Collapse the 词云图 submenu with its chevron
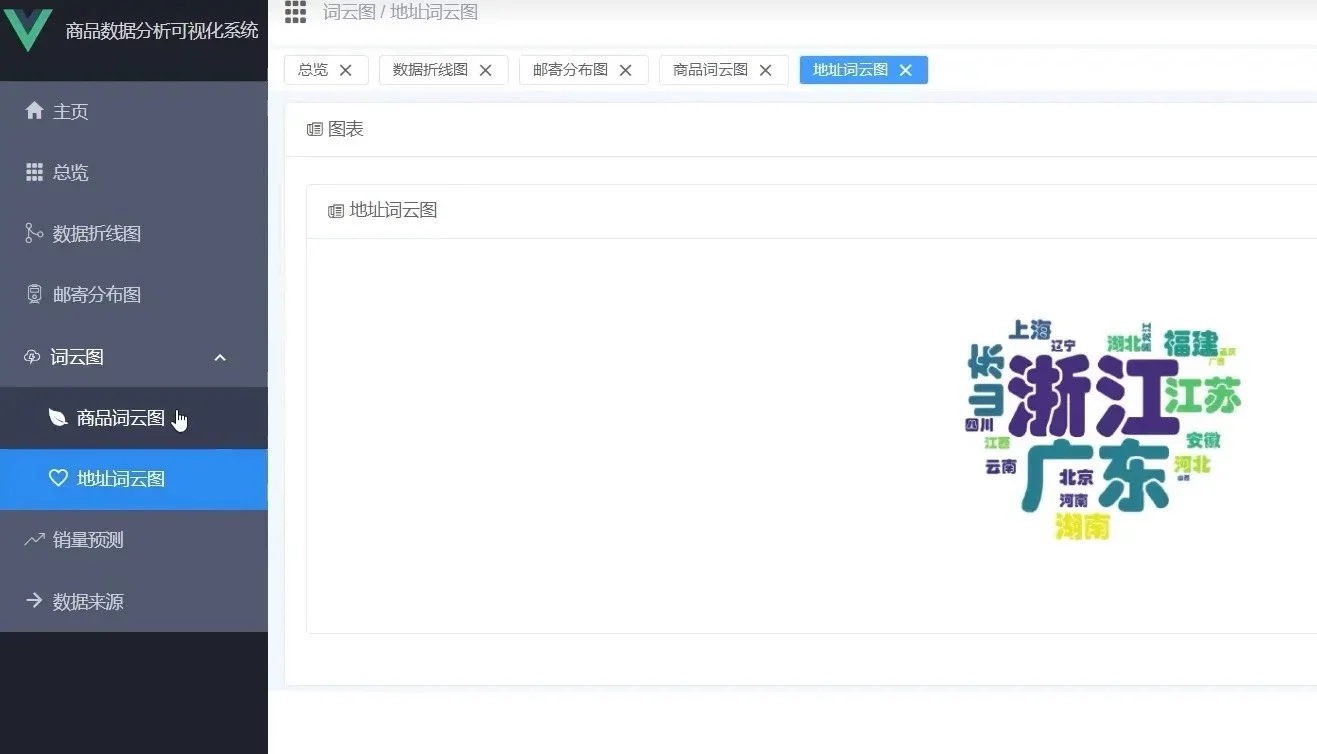Image resolution: width=1317 pixels, height=754 pixels. tap(219, 357)
